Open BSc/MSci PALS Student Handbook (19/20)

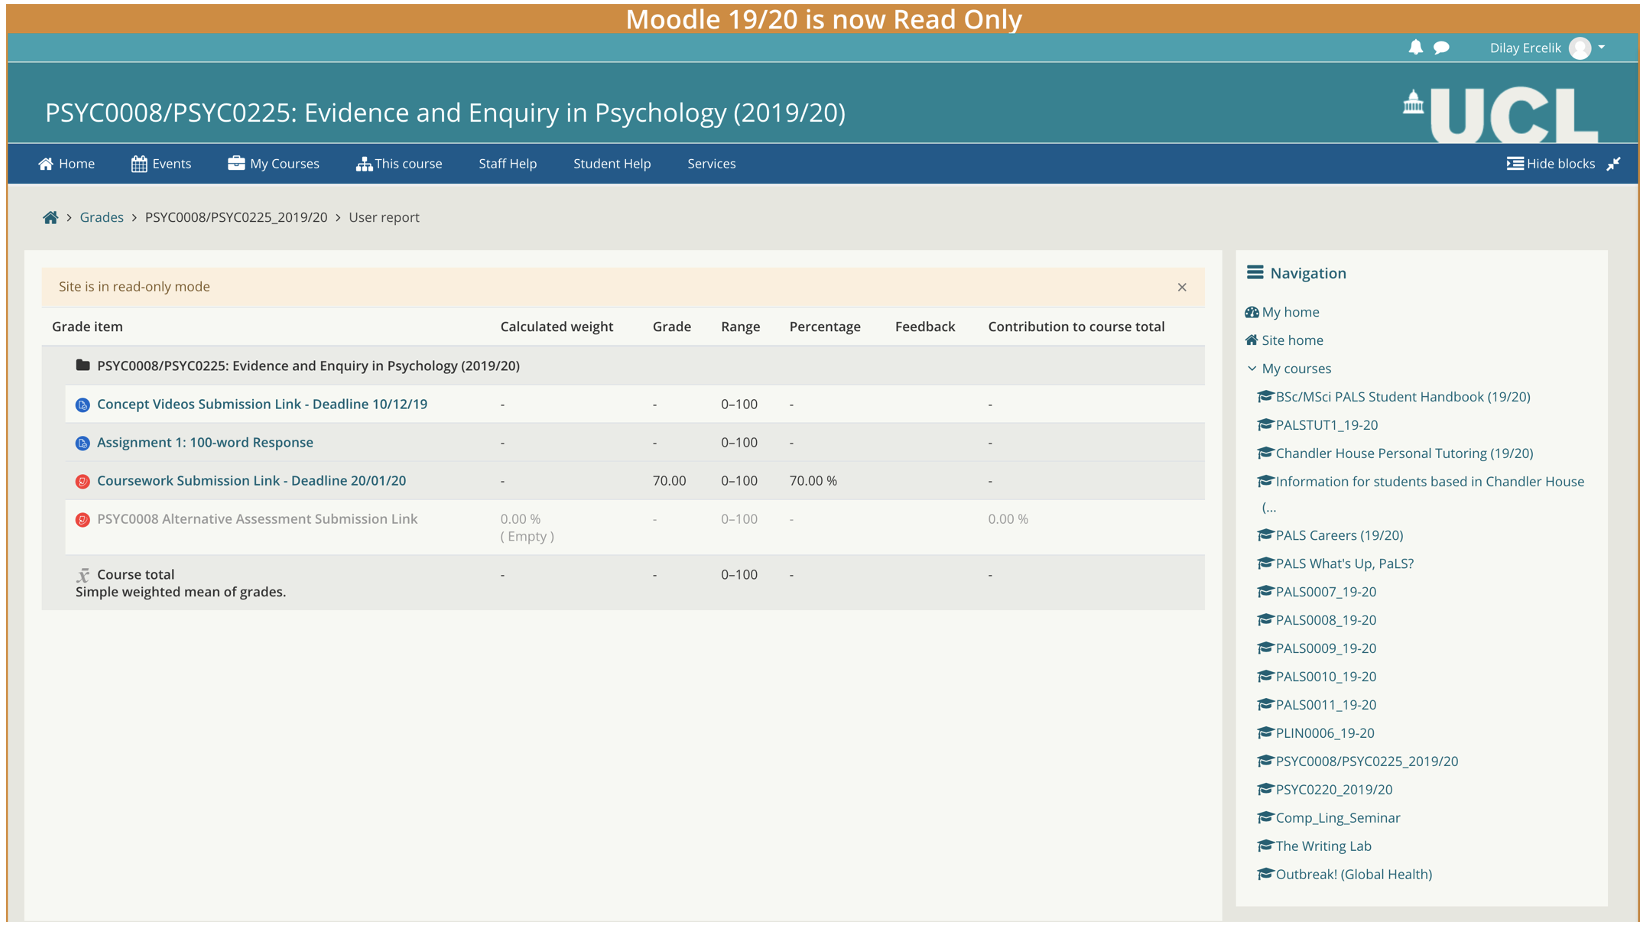1403,397
